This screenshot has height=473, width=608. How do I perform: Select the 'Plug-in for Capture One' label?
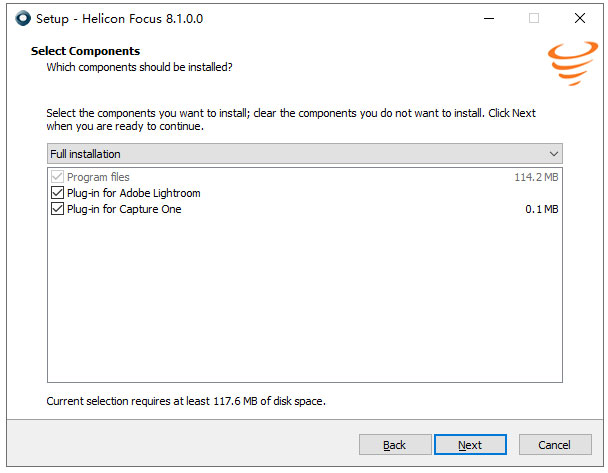click(124, 209)
